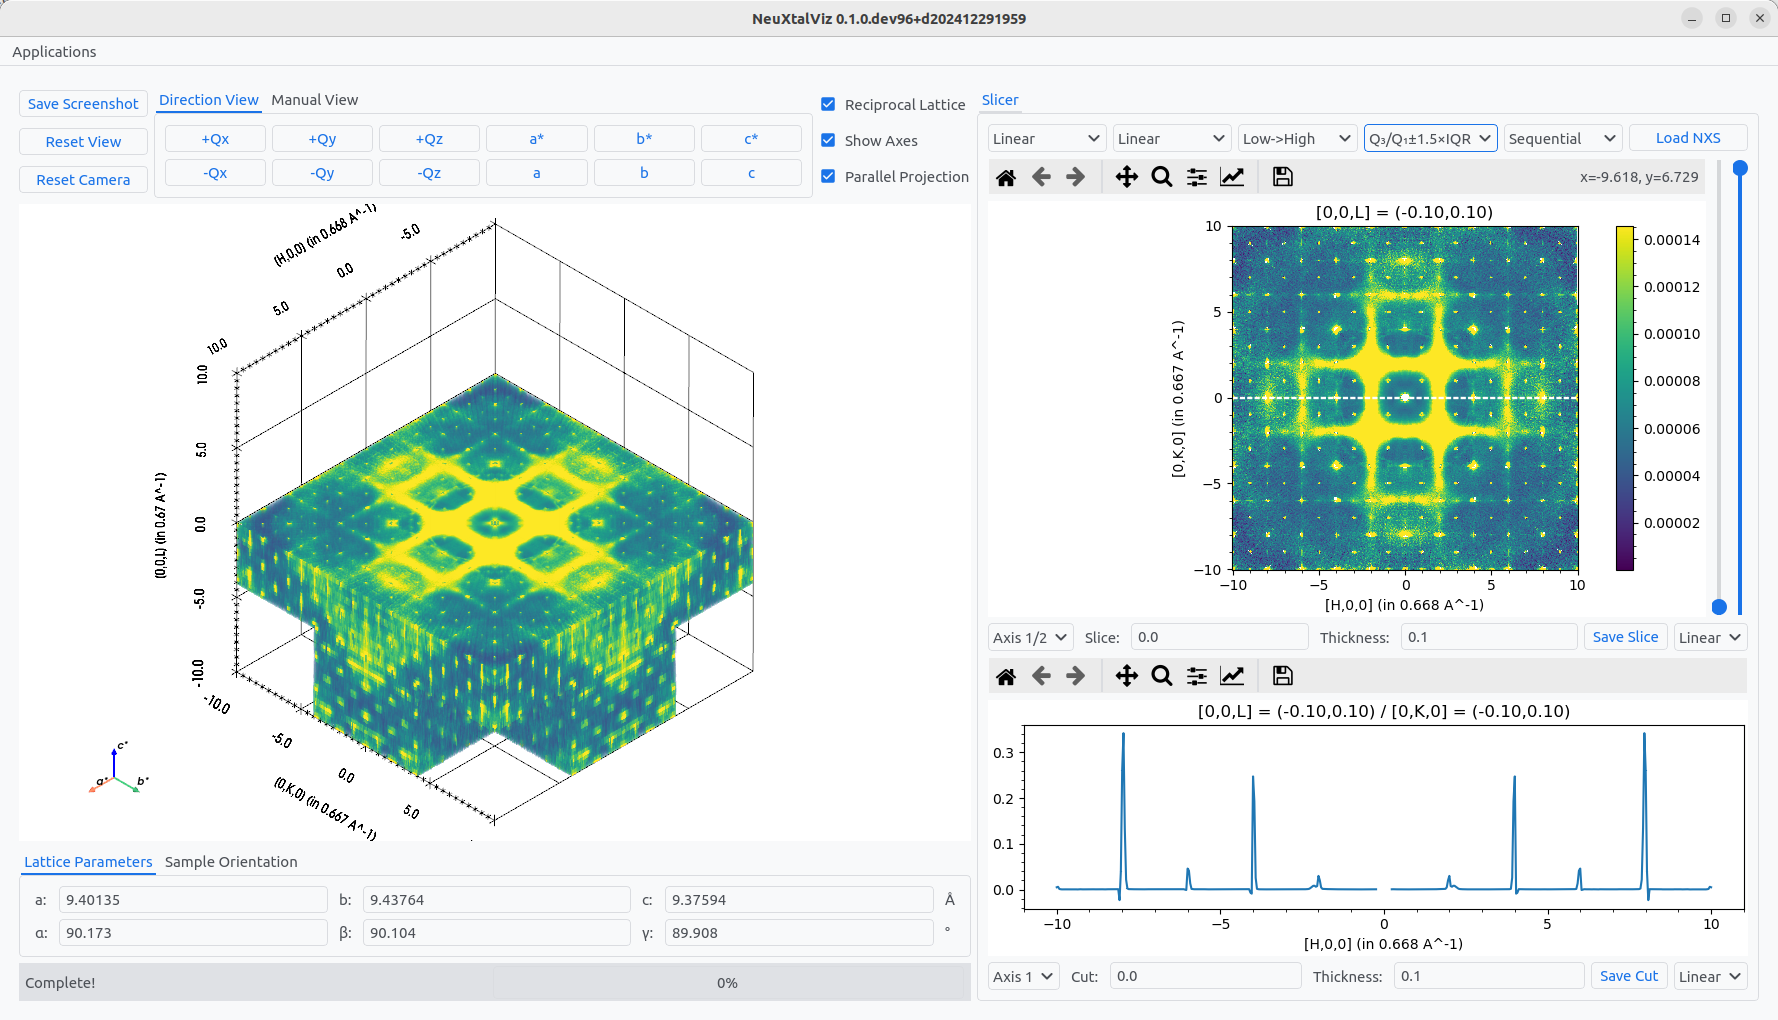Open subplot configuration in slice toolbar
The image size is (1778, 1020).
[1196, 177]
